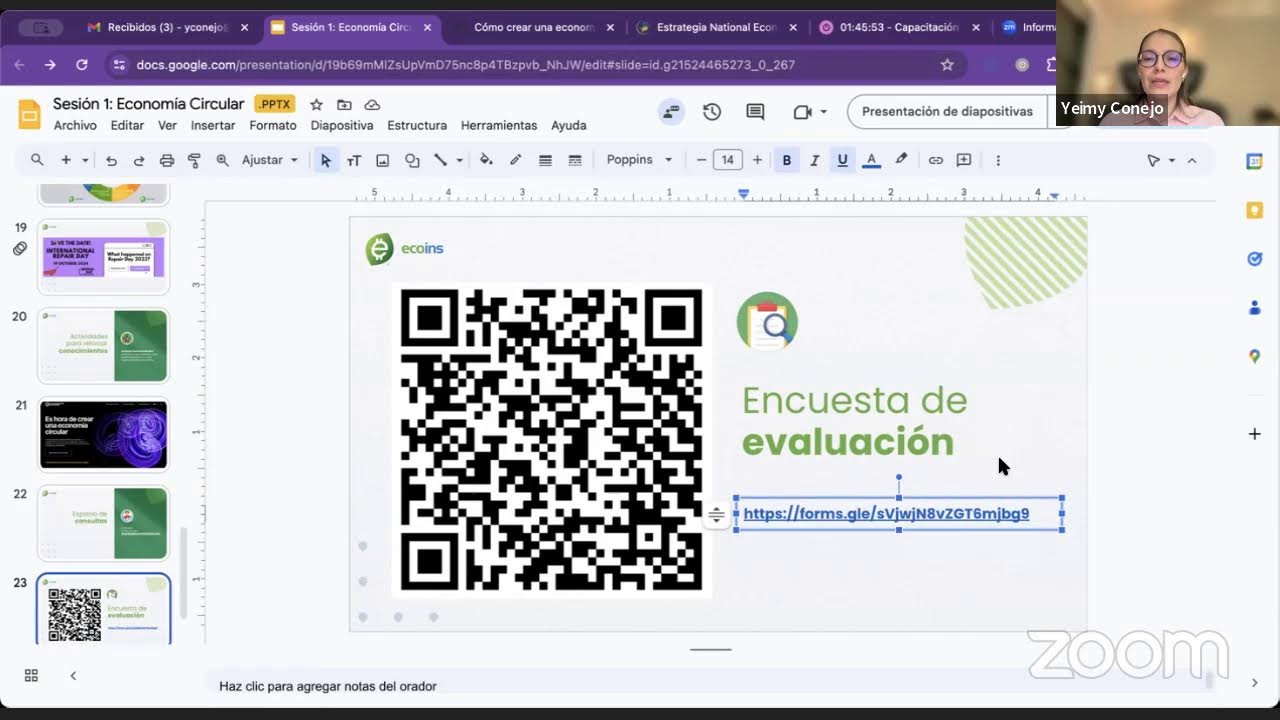Click the Add comment icon
Image resolution: width=1280 pixels, height=720 pixels.
pos(964,160)
